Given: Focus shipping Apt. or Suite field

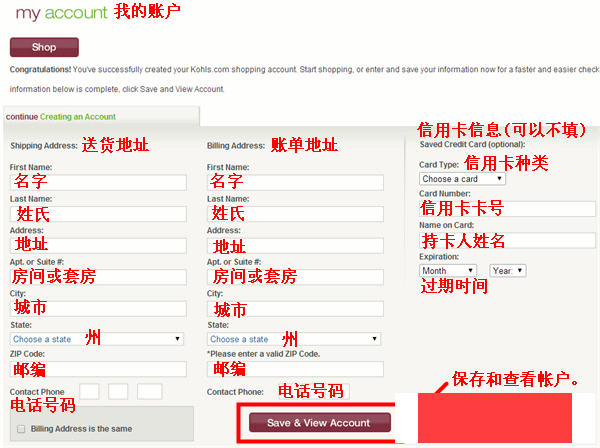Looking at the screenshot, I should [x=98, y=277].
